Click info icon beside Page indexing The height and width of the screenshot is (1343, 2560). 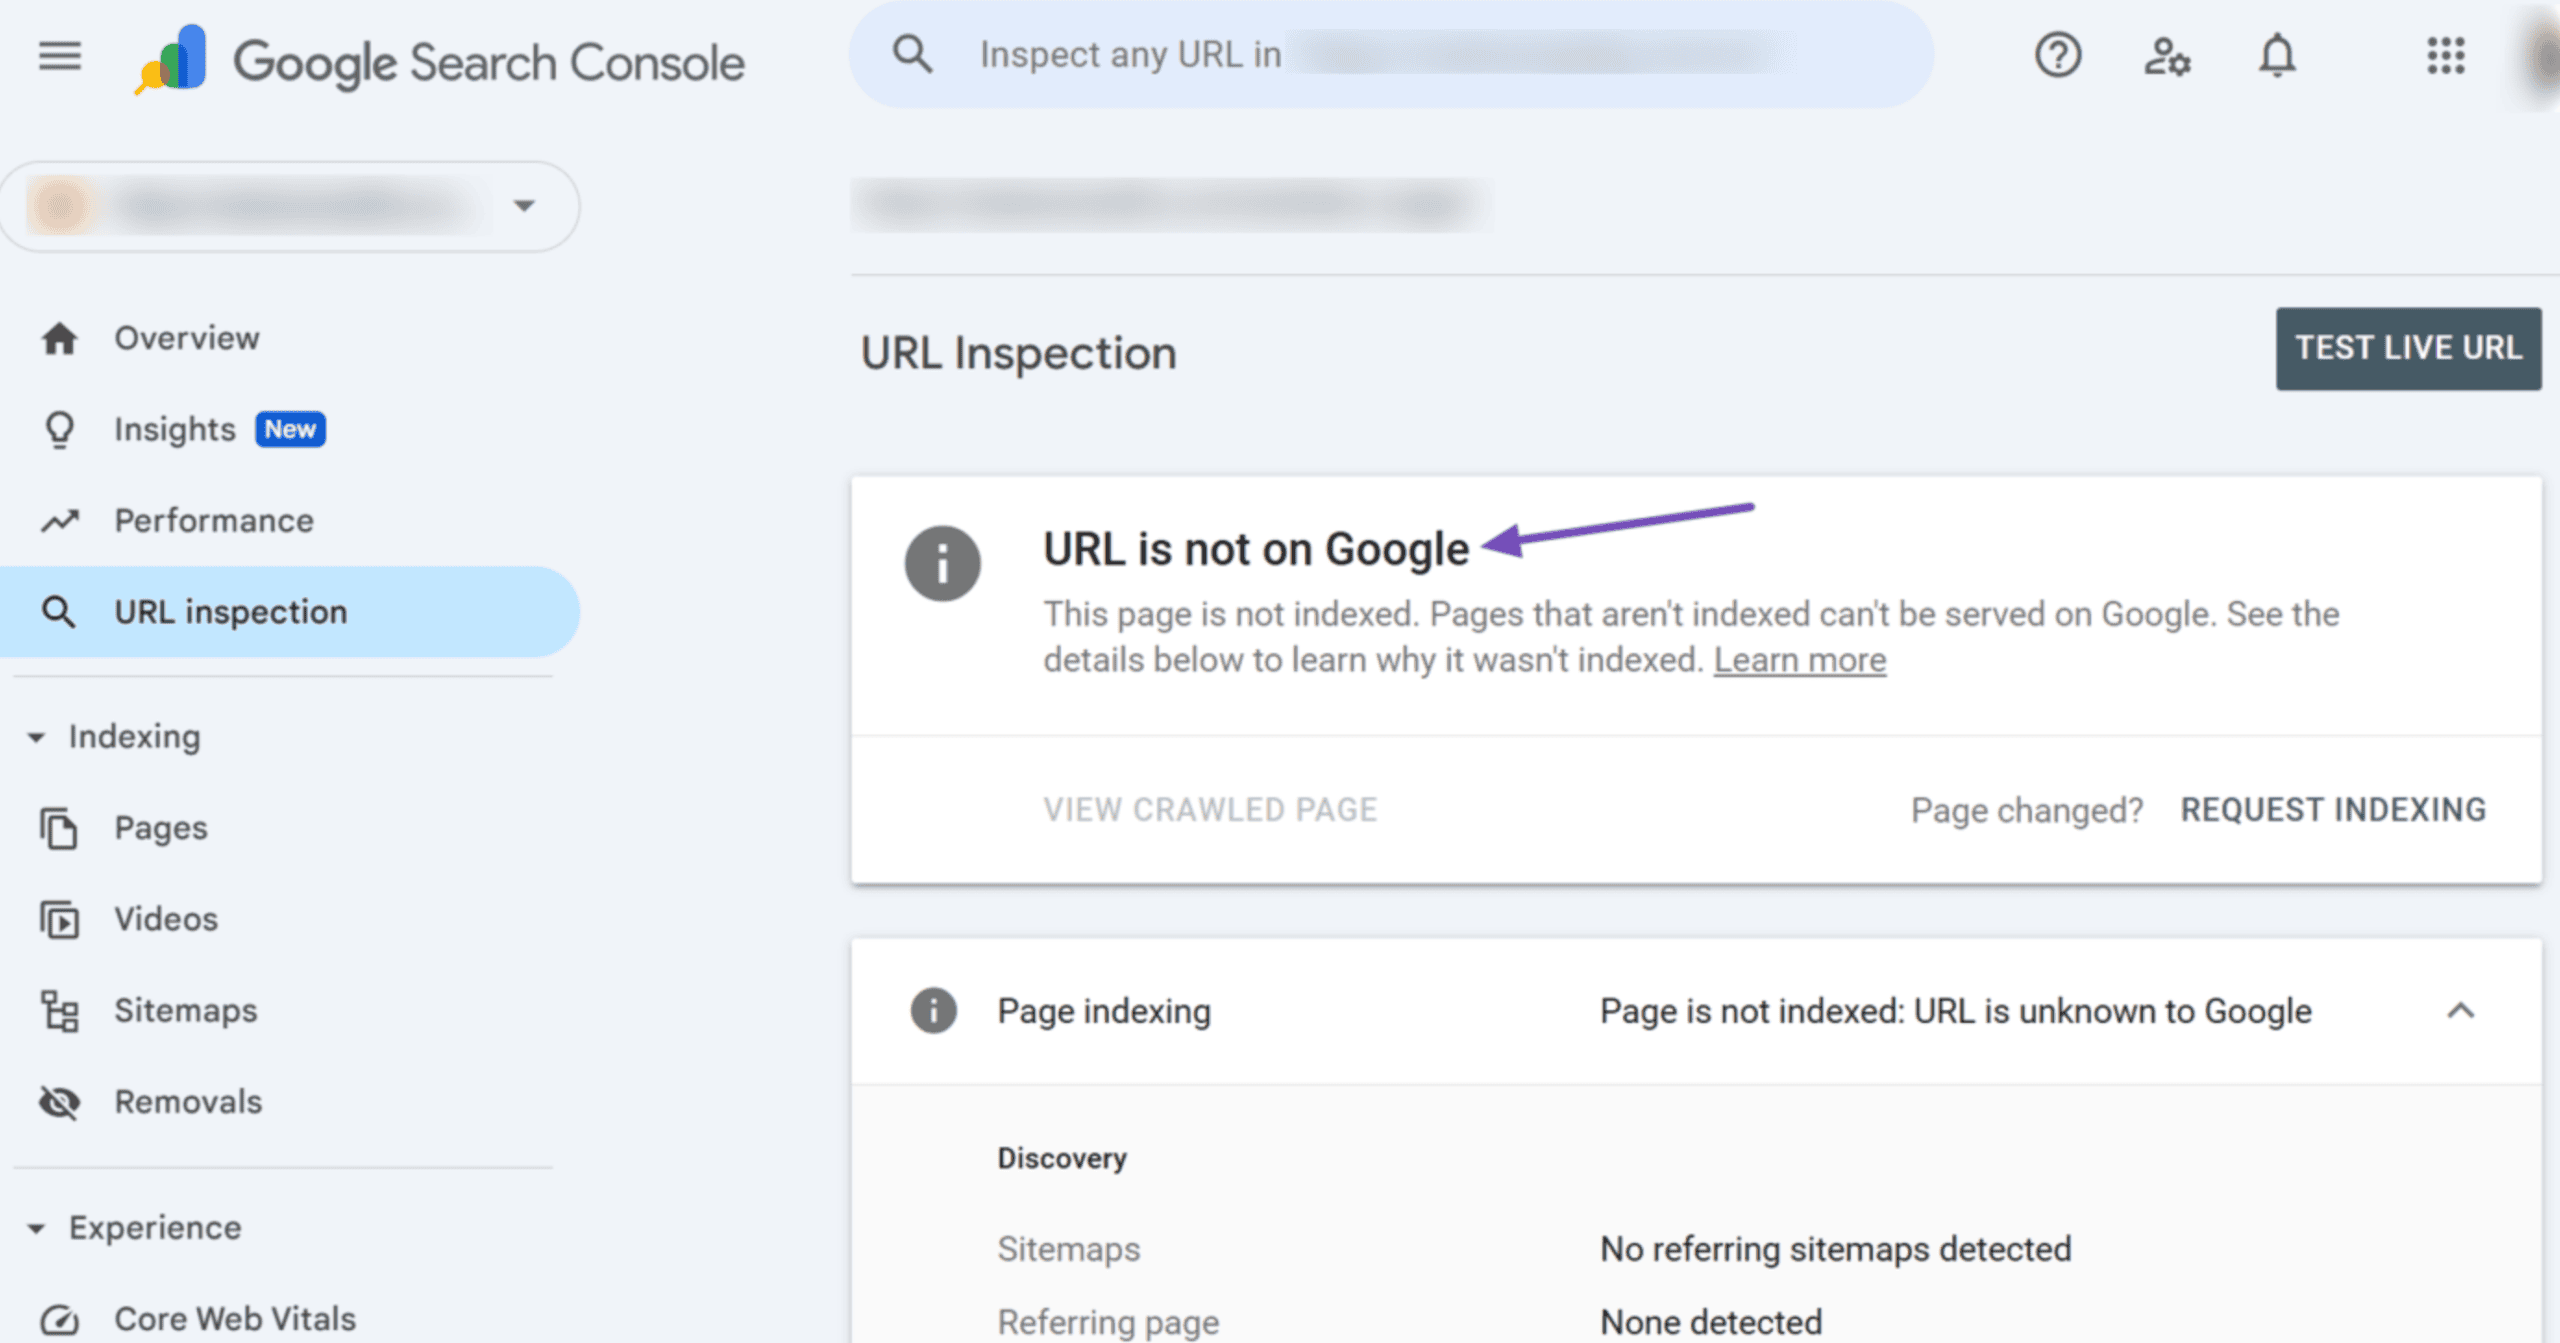point(933,1011)
